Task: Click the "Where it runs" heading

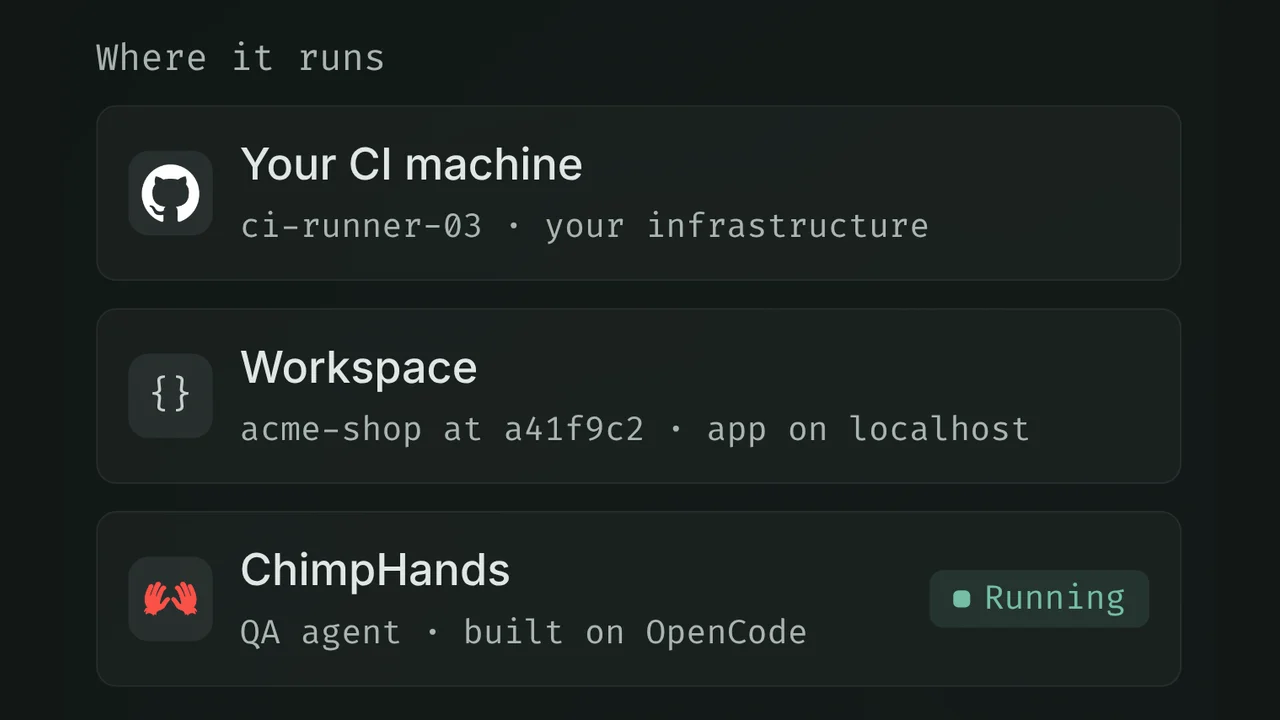Action: tap(240, 57)
